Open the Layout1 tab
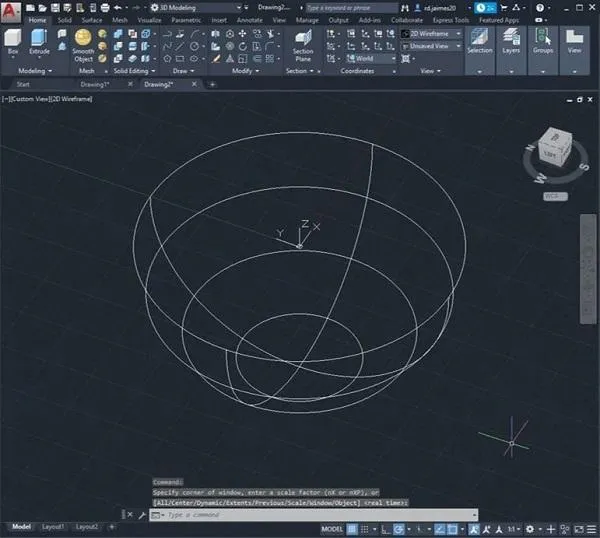This screenshot has height=538, width=600. pyautogui.click(x=53, y=526)
